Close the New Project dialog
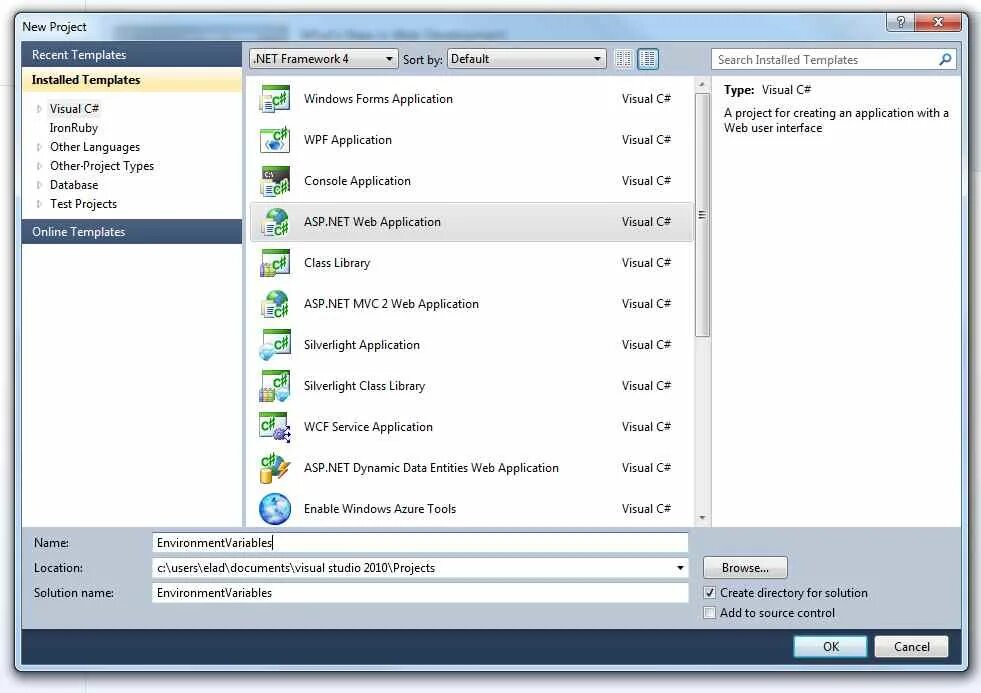This screenshot has width=981, height=693. [937, 23]
